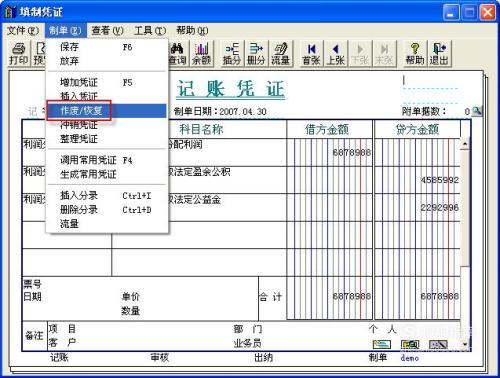This screenshot has width=500, height=378.
Task: Click the 插分 insert entry icon
Action: (x=232, y=54)
